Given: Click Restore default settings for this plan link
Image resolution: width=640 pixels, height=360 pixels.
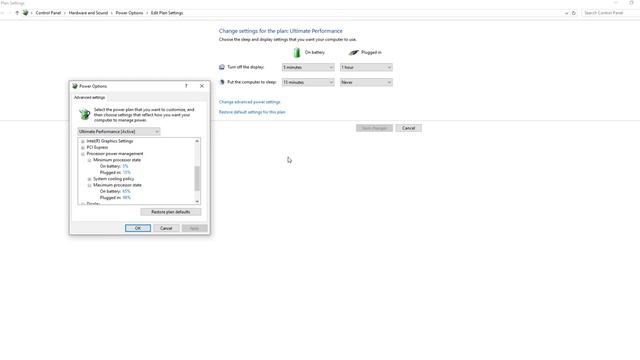Looking at the screenshot, I should coord(252,112).
